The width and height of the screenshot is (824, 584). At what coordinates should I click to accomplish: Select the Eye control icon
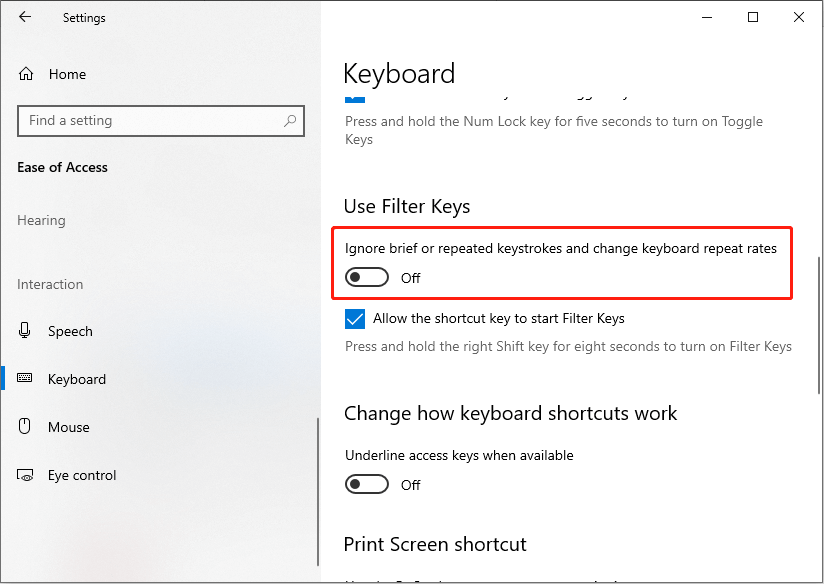click(25, 475)
